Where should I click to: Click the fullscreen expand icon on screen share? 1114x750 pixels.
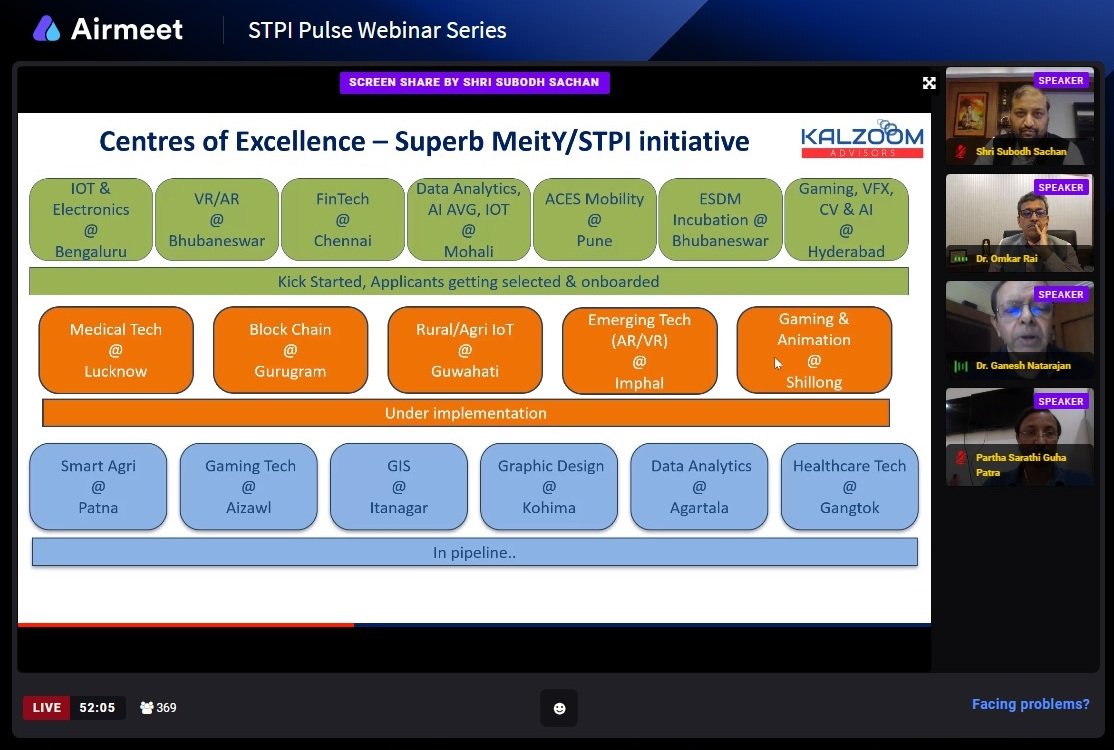(929, 83)
